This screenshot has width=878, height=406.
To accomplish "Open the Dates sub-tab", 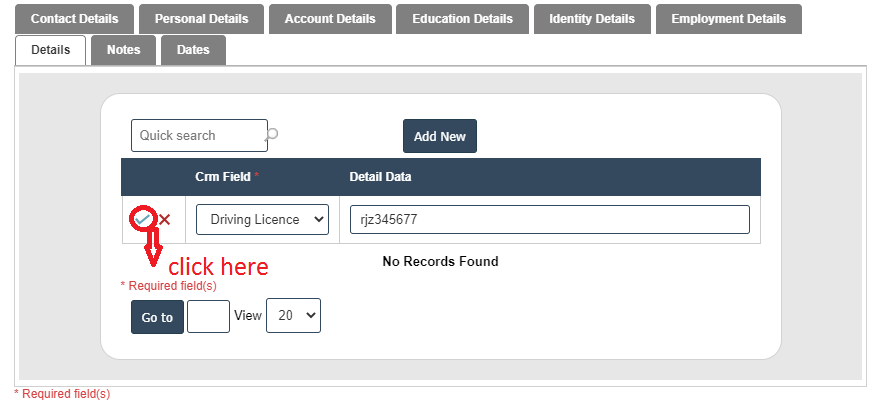I will click(193, 50).
